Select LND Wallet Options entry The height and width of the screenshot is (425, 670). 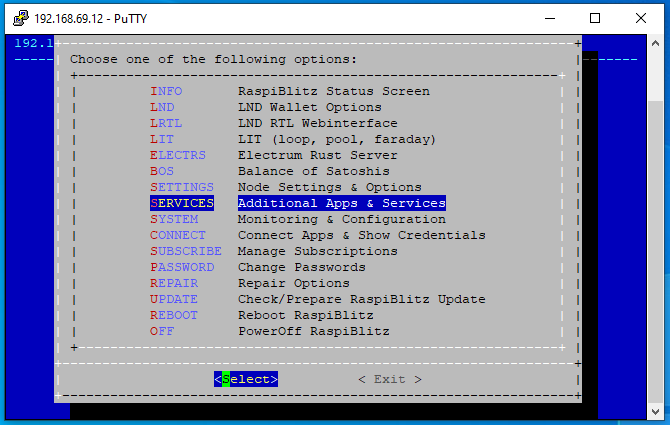(266, 107)
